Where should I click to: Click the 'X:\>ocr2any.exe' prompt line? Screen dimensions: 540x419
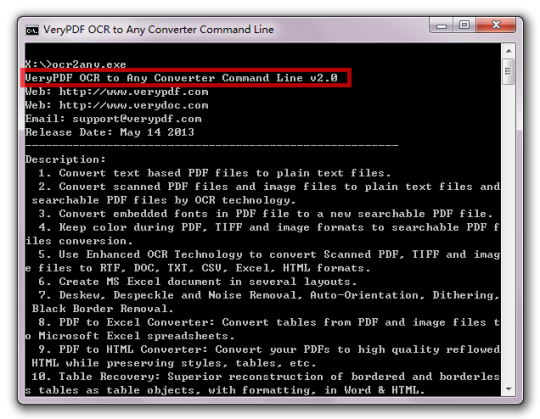click(76, 64)
